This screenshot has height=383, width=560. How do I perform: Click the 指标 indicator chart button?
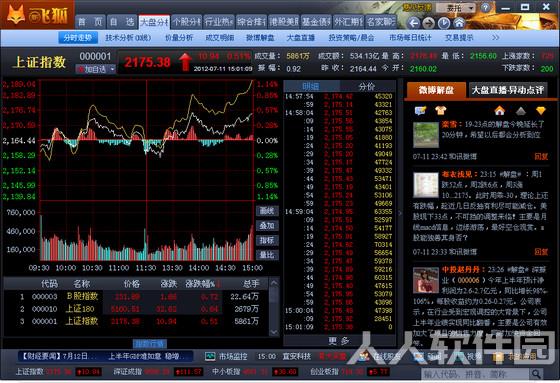(267, 240)
